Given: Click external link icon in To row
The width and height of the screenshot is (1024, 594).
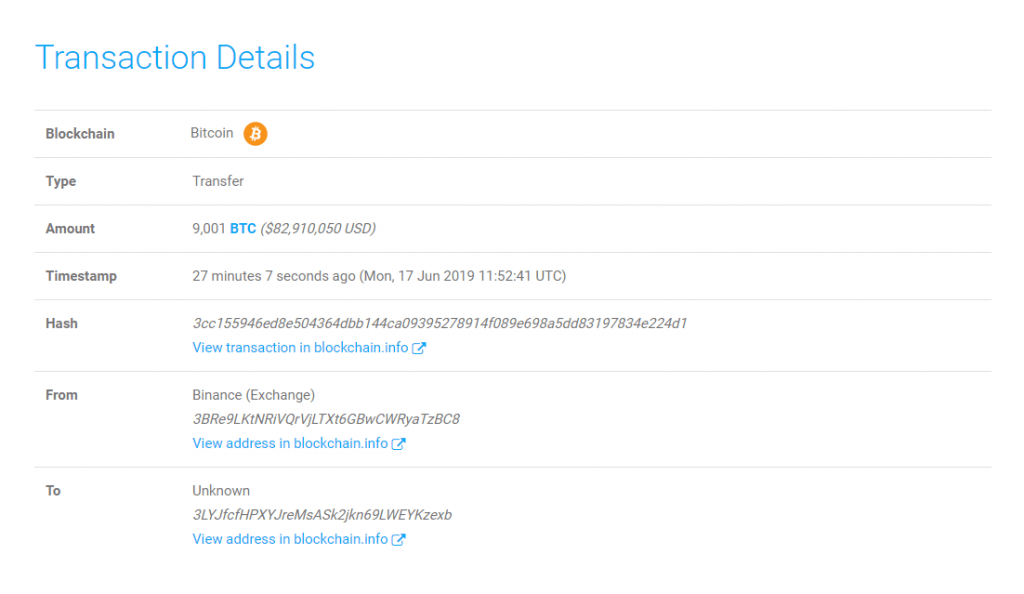Looking at the screenshot, I should click(398, 539).
